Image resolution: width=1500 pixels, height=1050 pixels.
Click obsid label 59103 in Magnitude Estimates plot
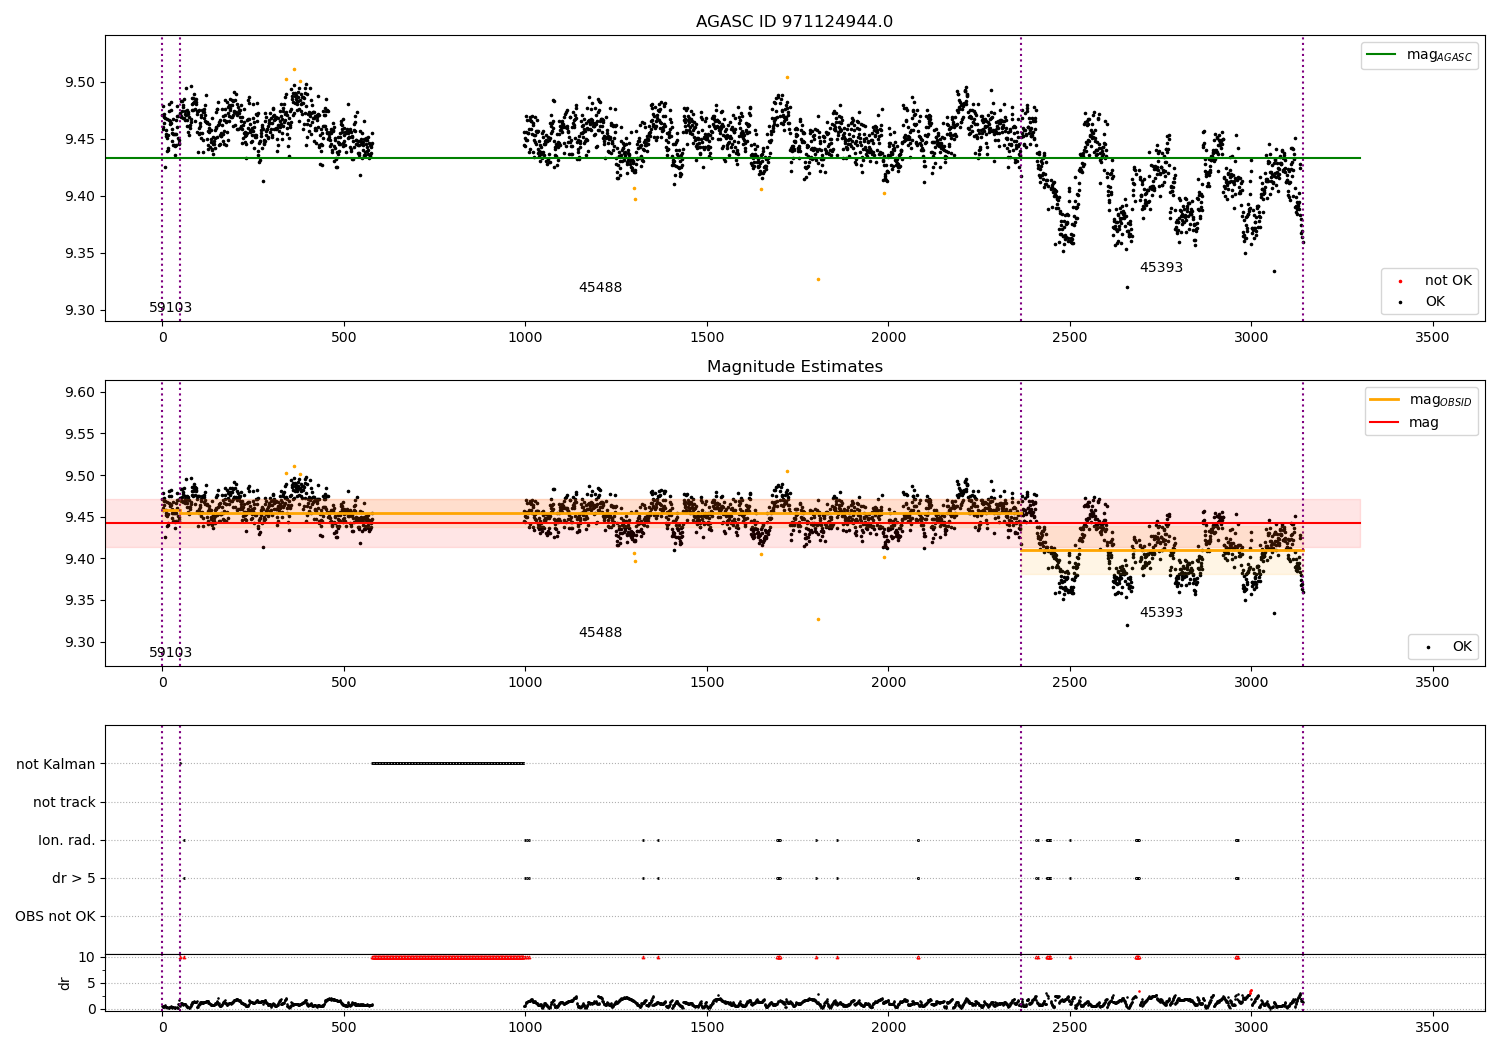pyautogui.click(x=171, y=653)
